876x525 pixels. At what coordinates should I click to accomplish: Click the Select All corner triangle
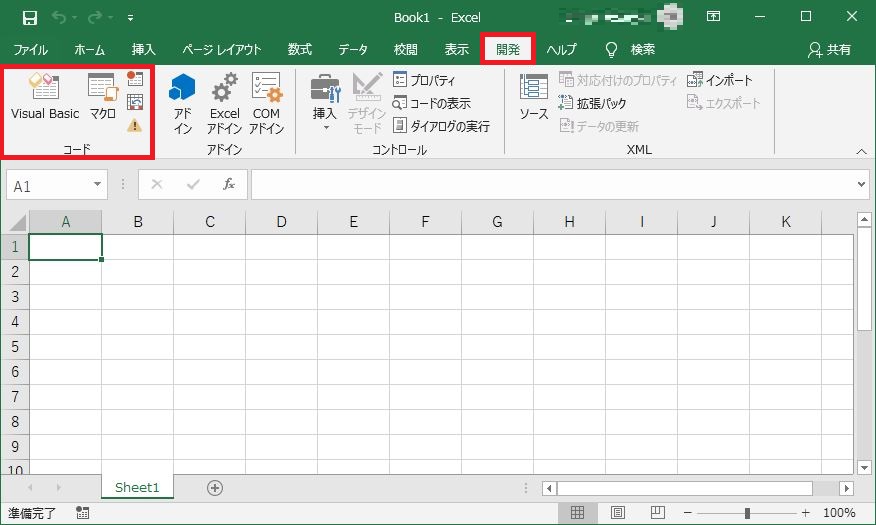[x=18, y=222]
